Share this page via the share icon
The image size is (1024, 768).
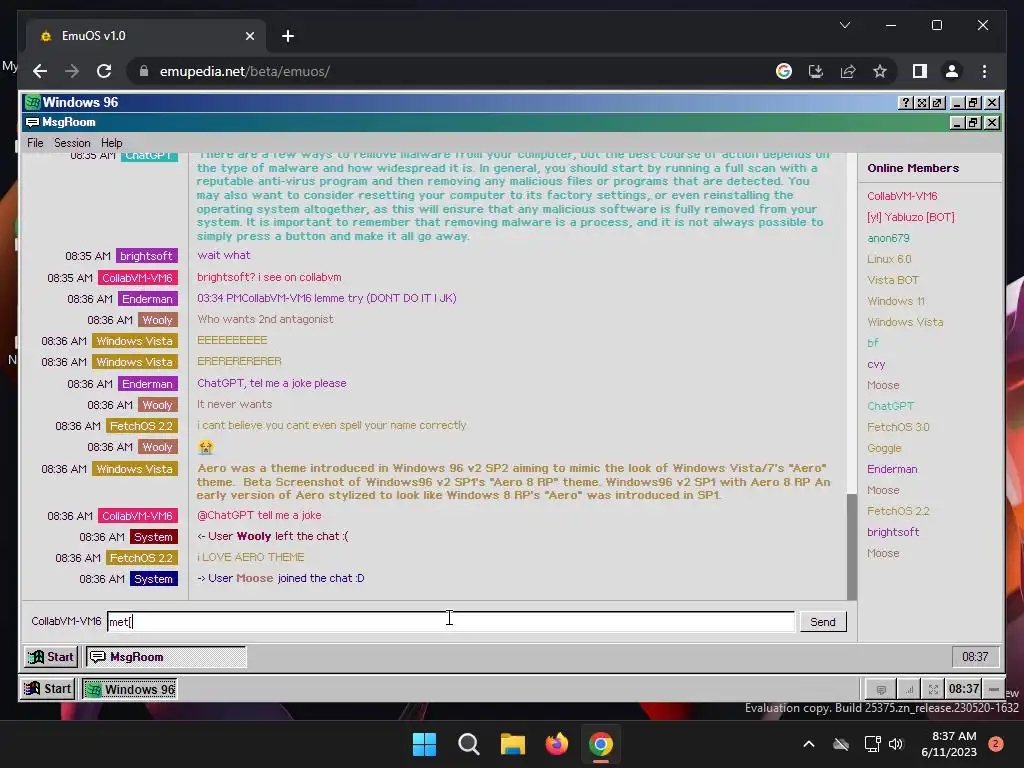click(x=848, y=71)
